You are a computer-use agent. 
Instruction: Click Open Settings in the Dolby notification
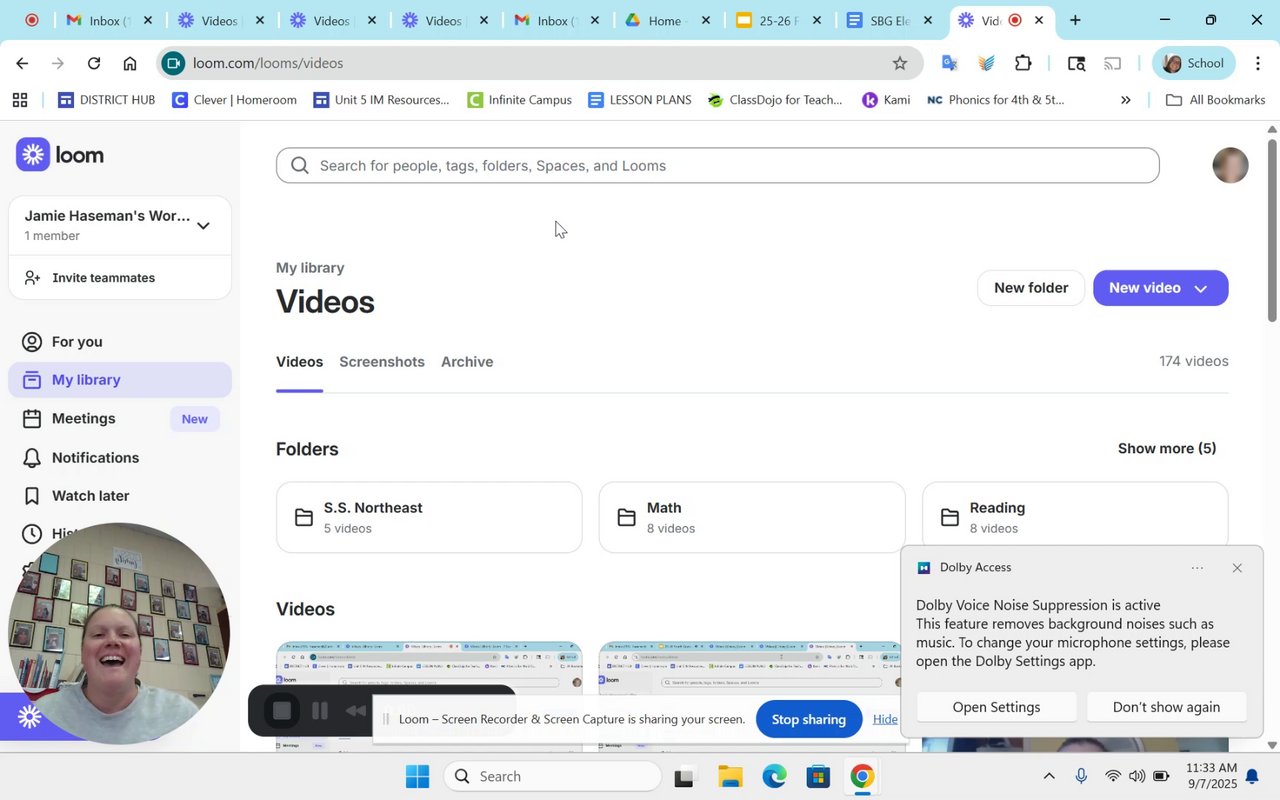(x=996, y=707)
